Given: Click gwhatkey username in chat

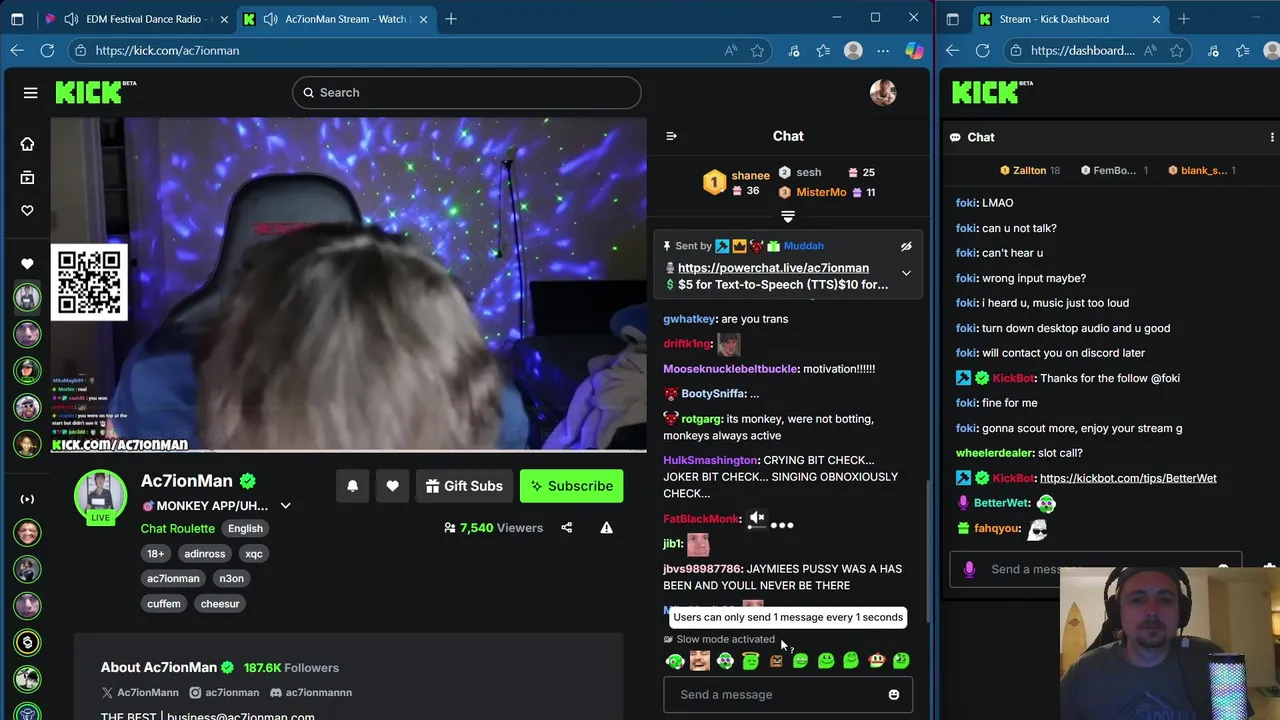Looking at the screenshot, I should pos(689,319).
